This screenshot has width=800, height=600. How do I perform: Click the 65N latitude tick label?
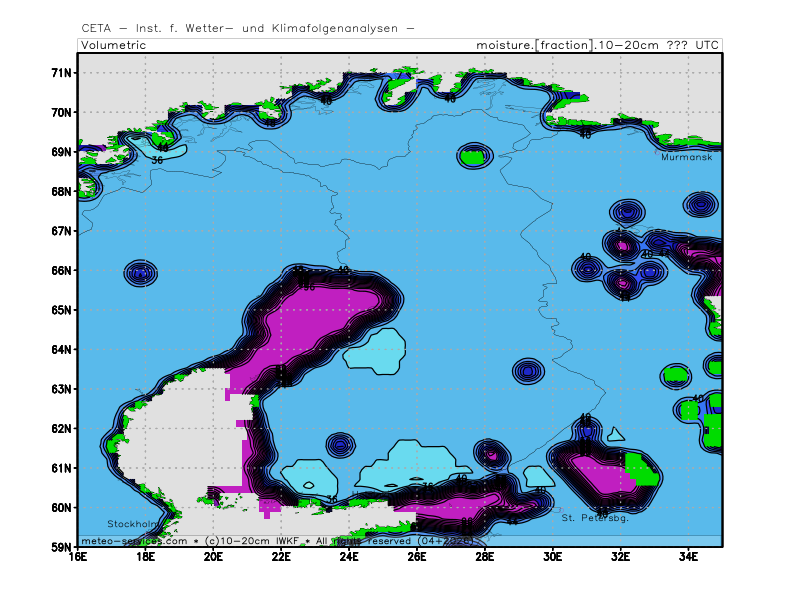point(62,310)
